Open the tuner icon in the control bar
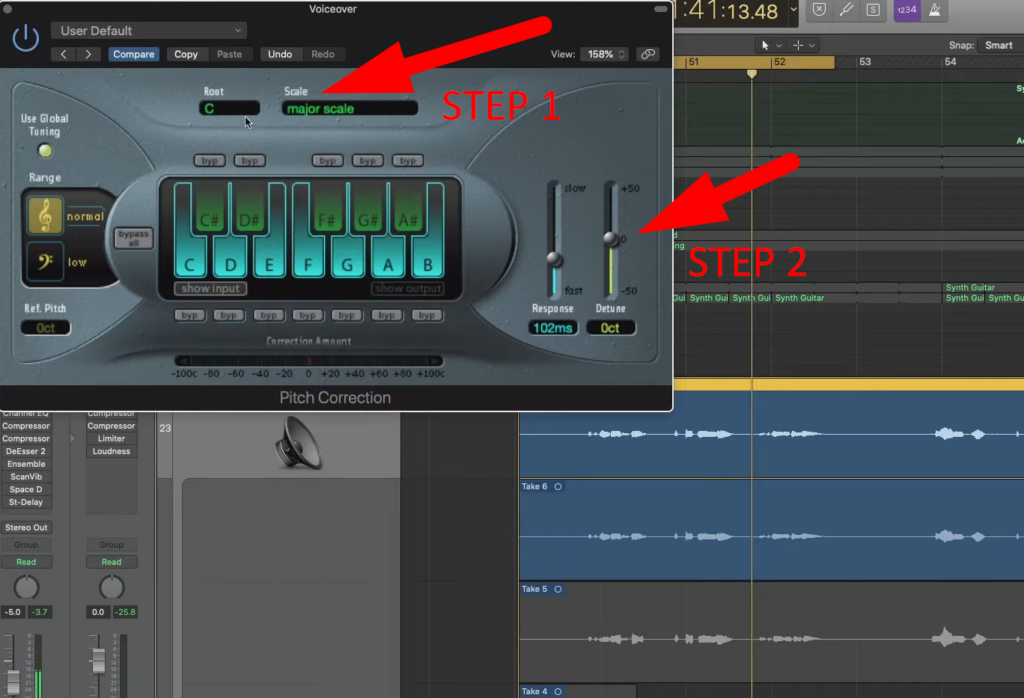Screen dimensions: 1024x698 tap(847, 10)
